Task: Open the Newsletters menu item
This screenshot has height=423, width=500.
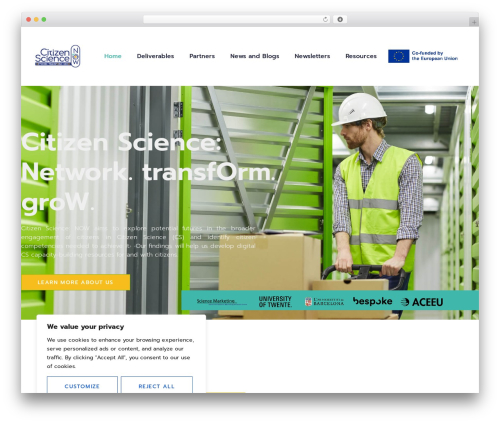Action: pyautogui.click(x=312, y=56)
